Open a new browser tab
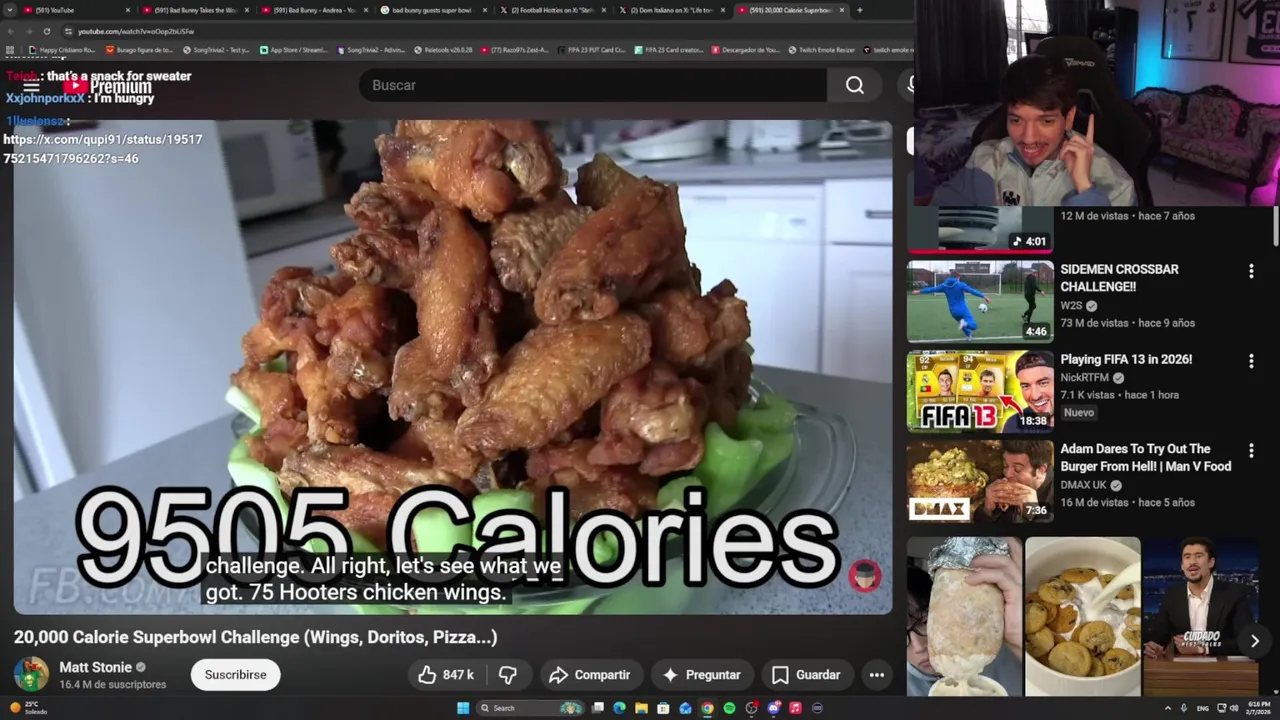1280x720 pixels. (860, 10)
